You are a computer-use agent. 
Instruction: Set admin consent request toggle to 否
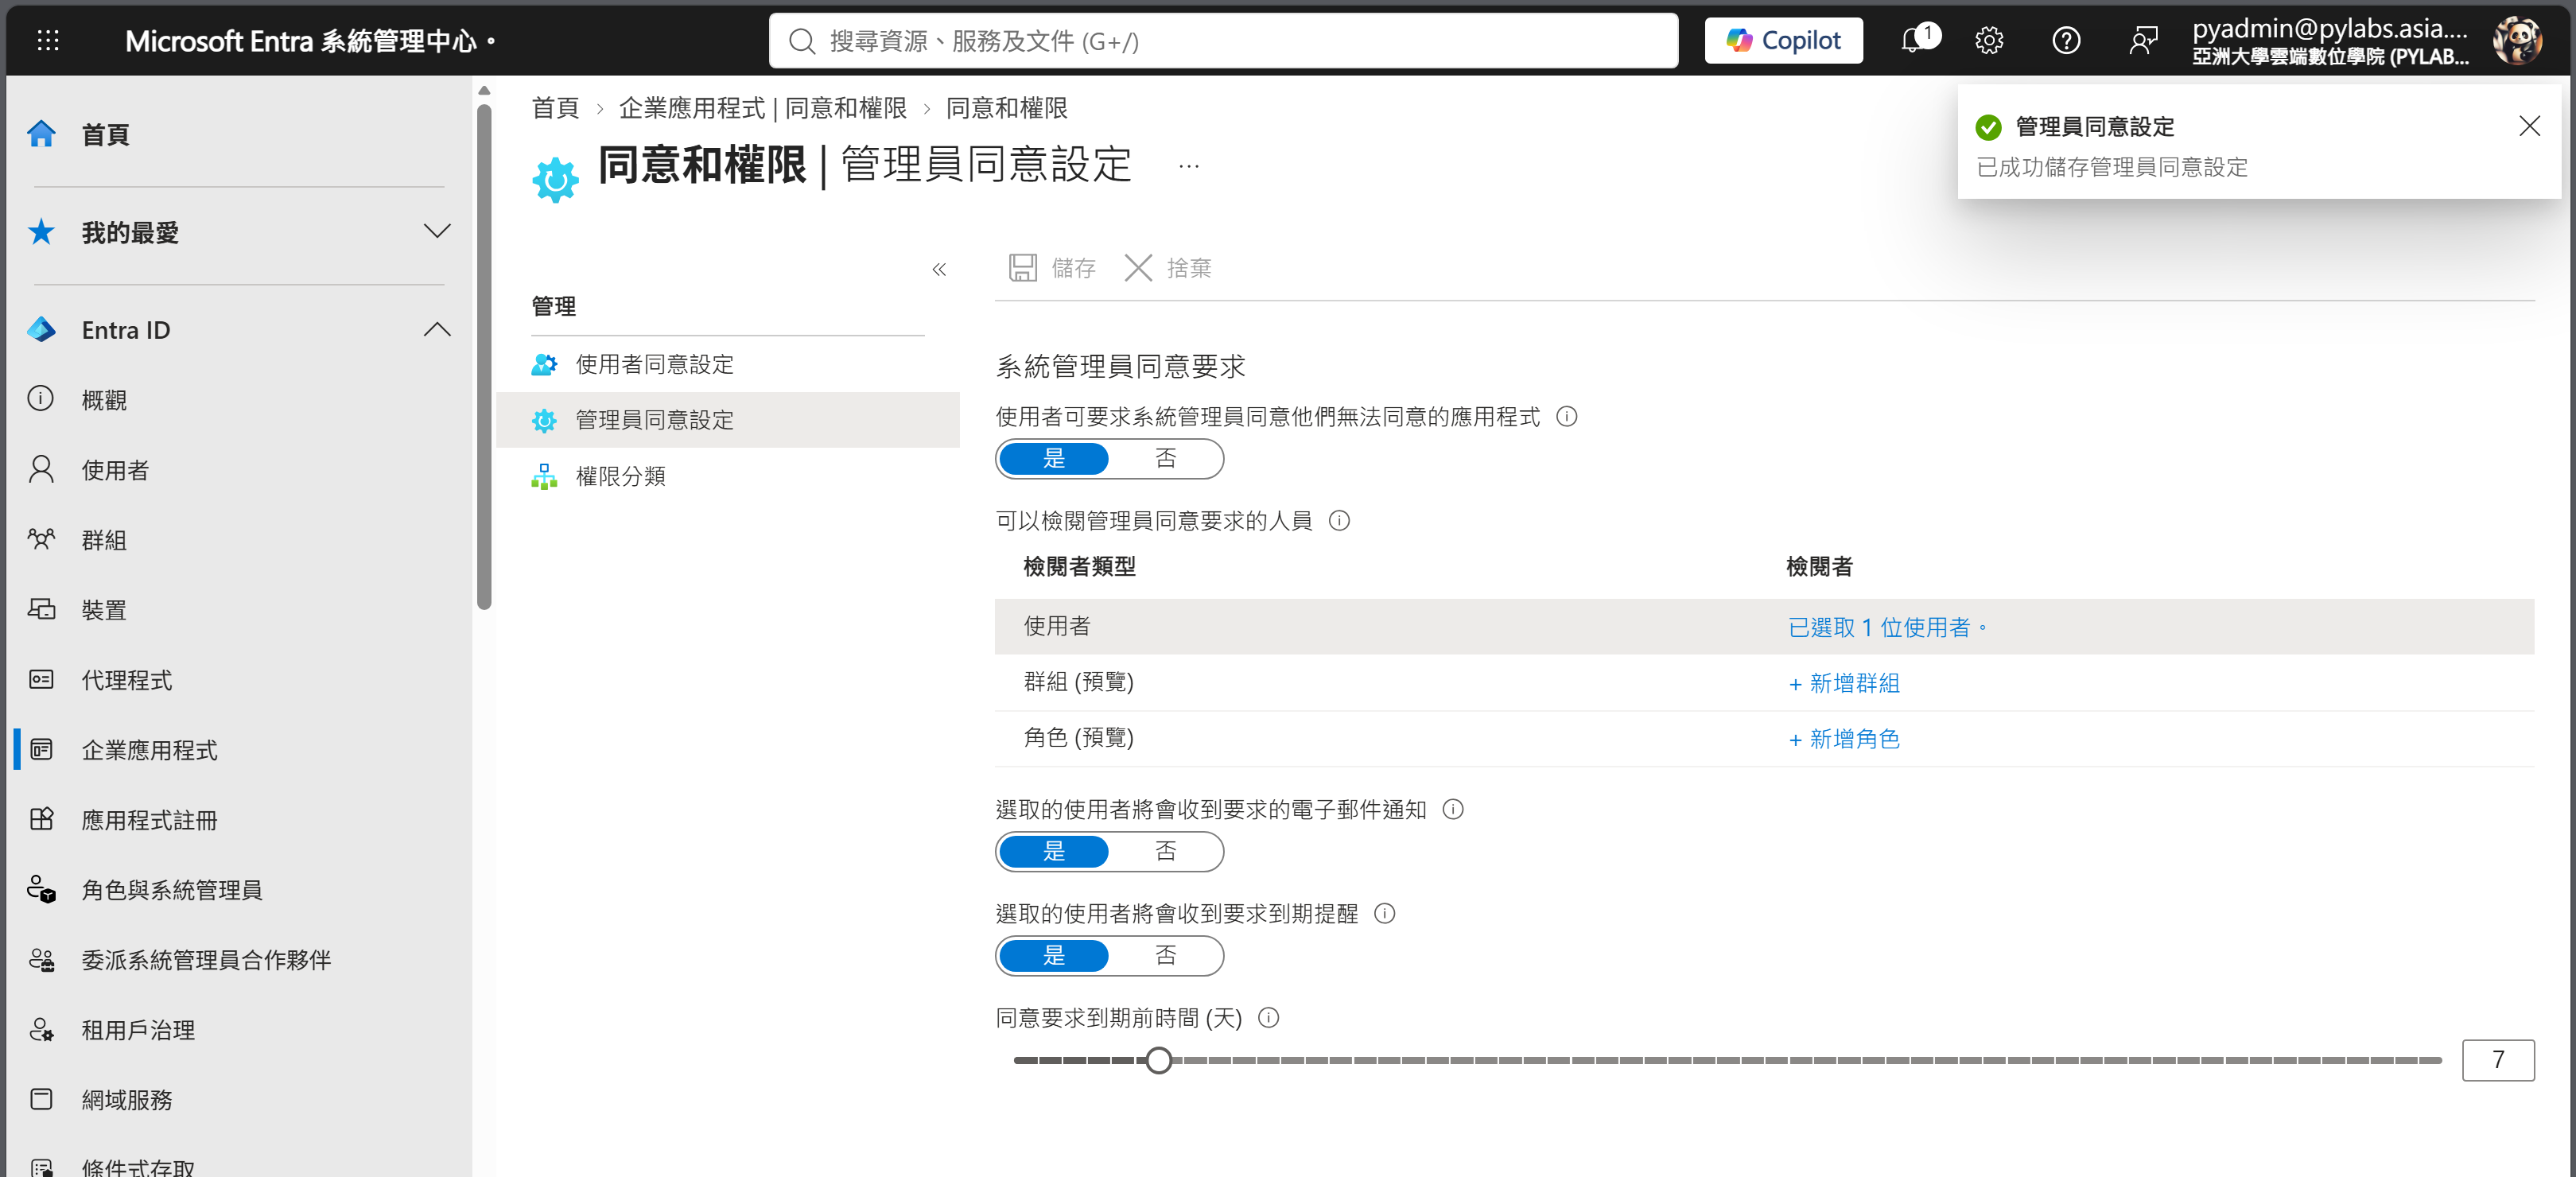(x=1165, y=459)
